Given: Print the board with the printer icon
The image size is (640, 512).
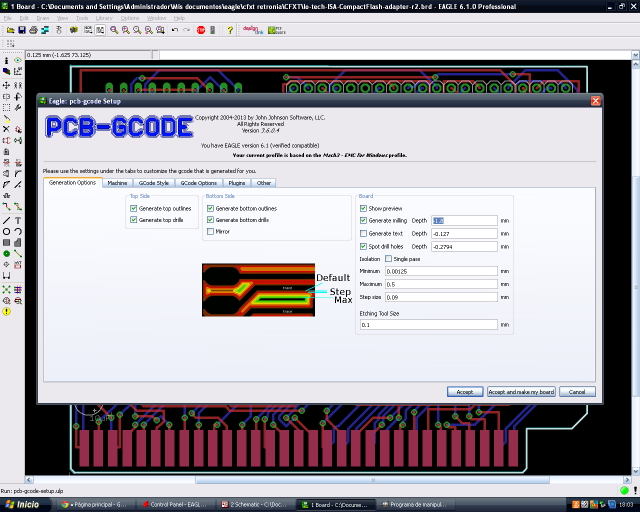Looking at the screenshot, I should (x=33, y=30).
